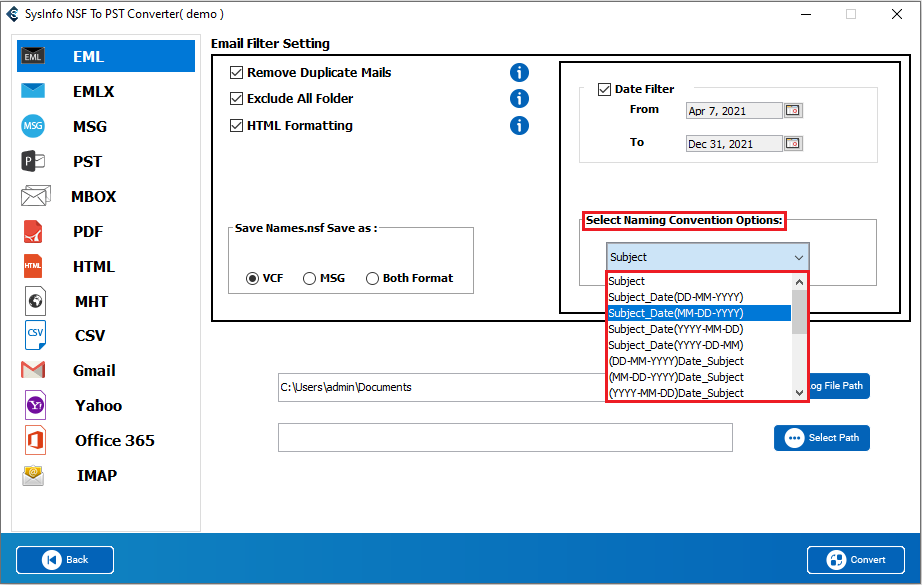Select Subject_Date(YYYY-MM-DD) option
Image resolution: width=922 pixels, height=585 pixels.
click(x=699, y=329)
